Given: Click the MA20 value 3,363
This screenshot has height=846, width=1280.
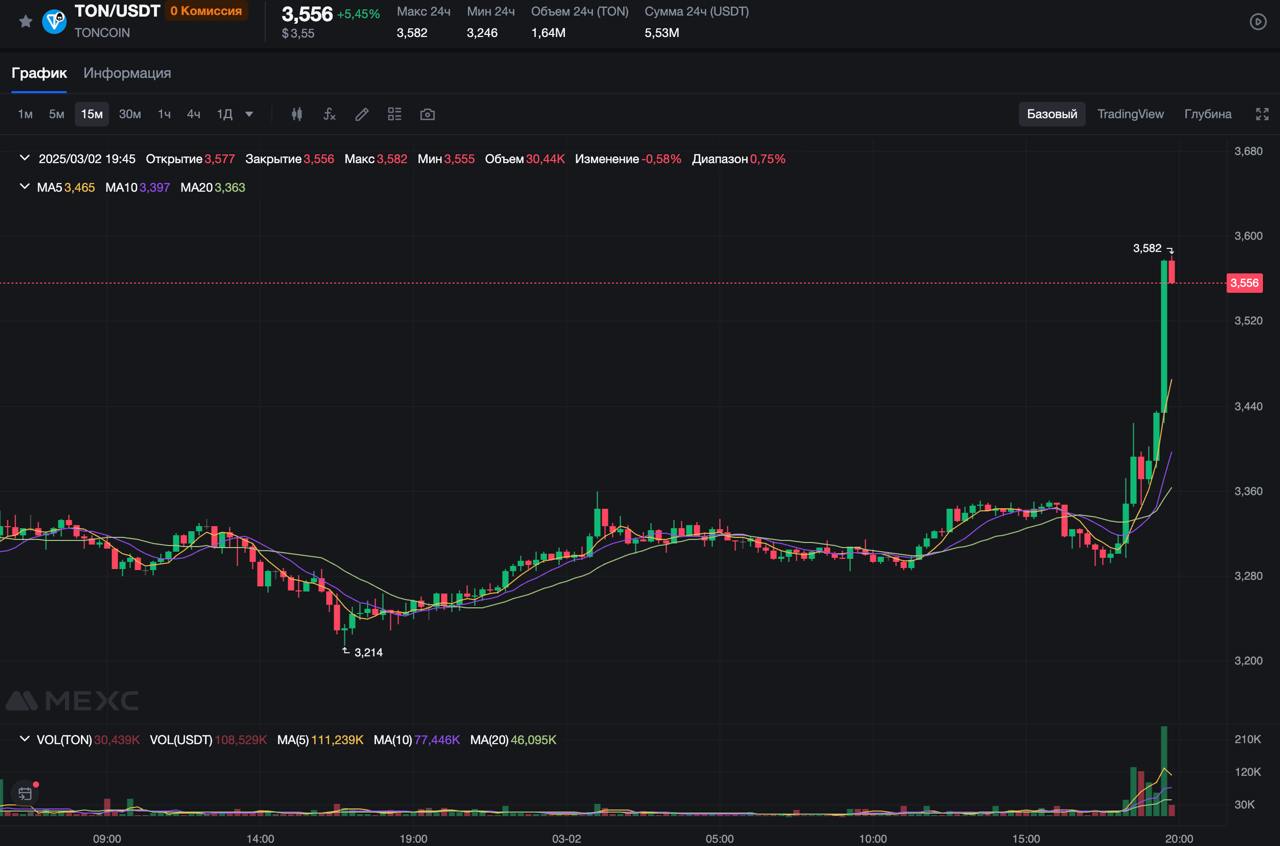Looking at the screenshot, I should 230,187.
